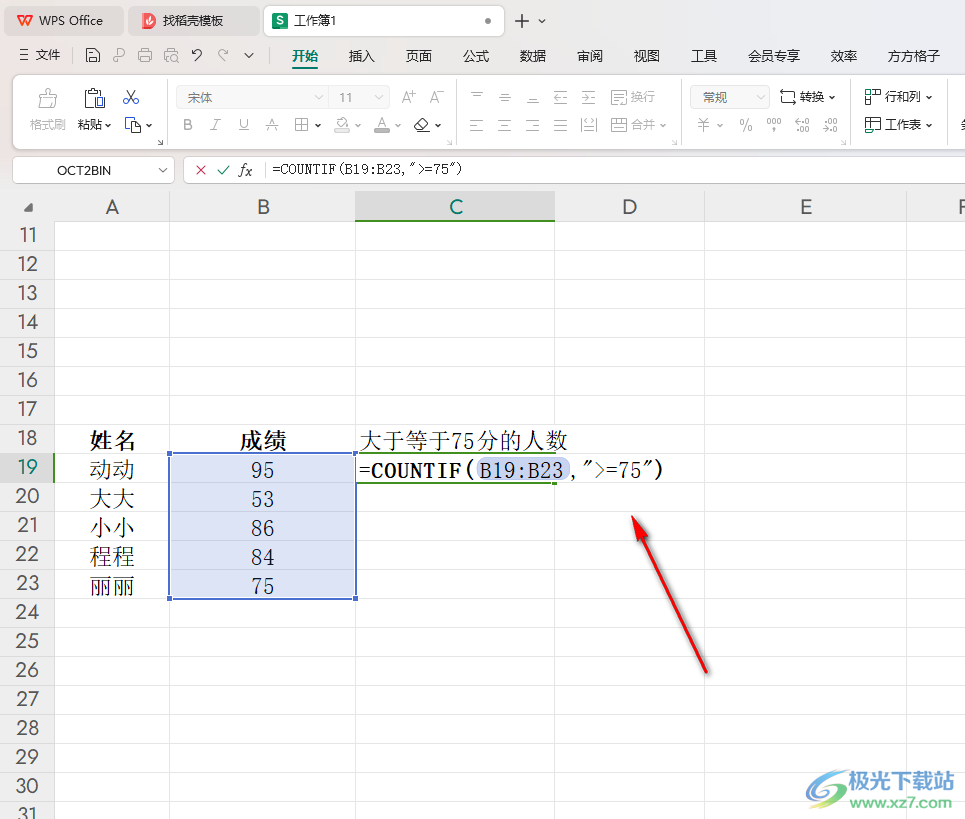Switch to the 审阅 review tab
965x819 pixels.
tap(590, 56)
